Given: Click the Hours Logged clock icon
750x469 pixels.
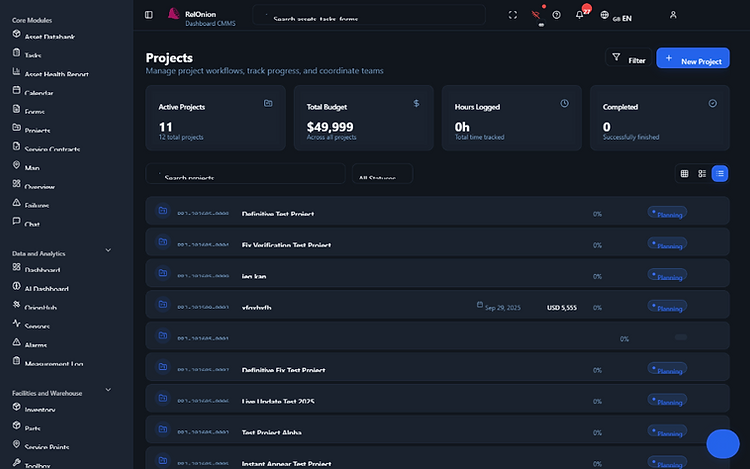Looking at the screenshot, I should (564, 103).
